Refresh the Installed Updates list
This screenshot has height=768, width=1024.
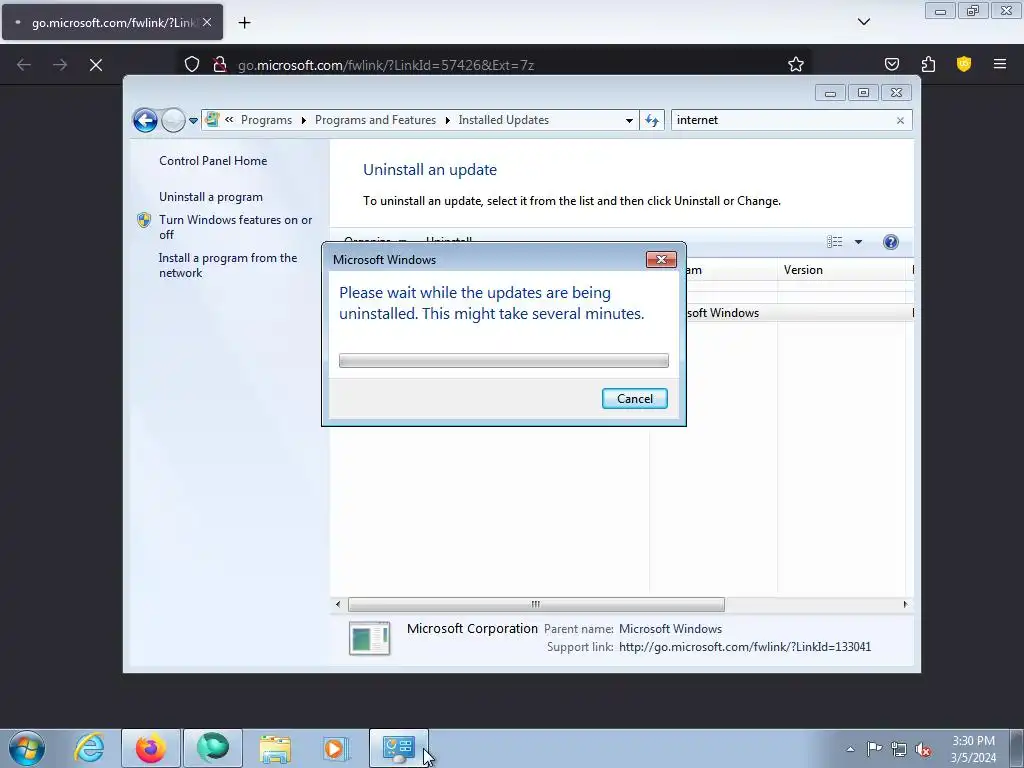click(x=652, y=120)
